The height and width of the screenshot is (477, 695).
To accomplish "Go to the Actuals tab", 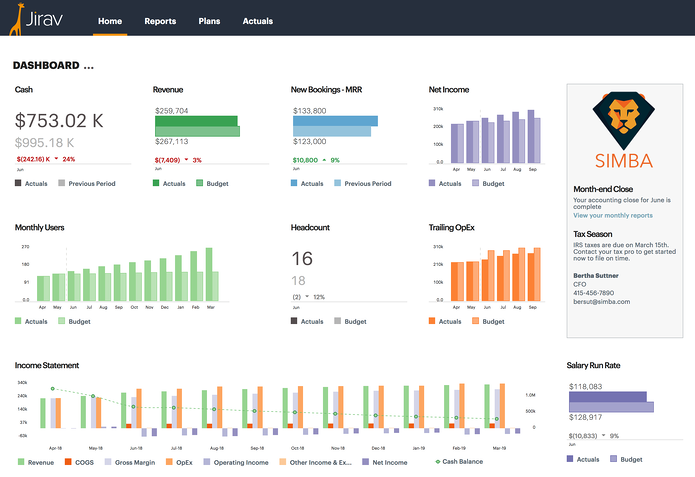I will coord(258,21).
